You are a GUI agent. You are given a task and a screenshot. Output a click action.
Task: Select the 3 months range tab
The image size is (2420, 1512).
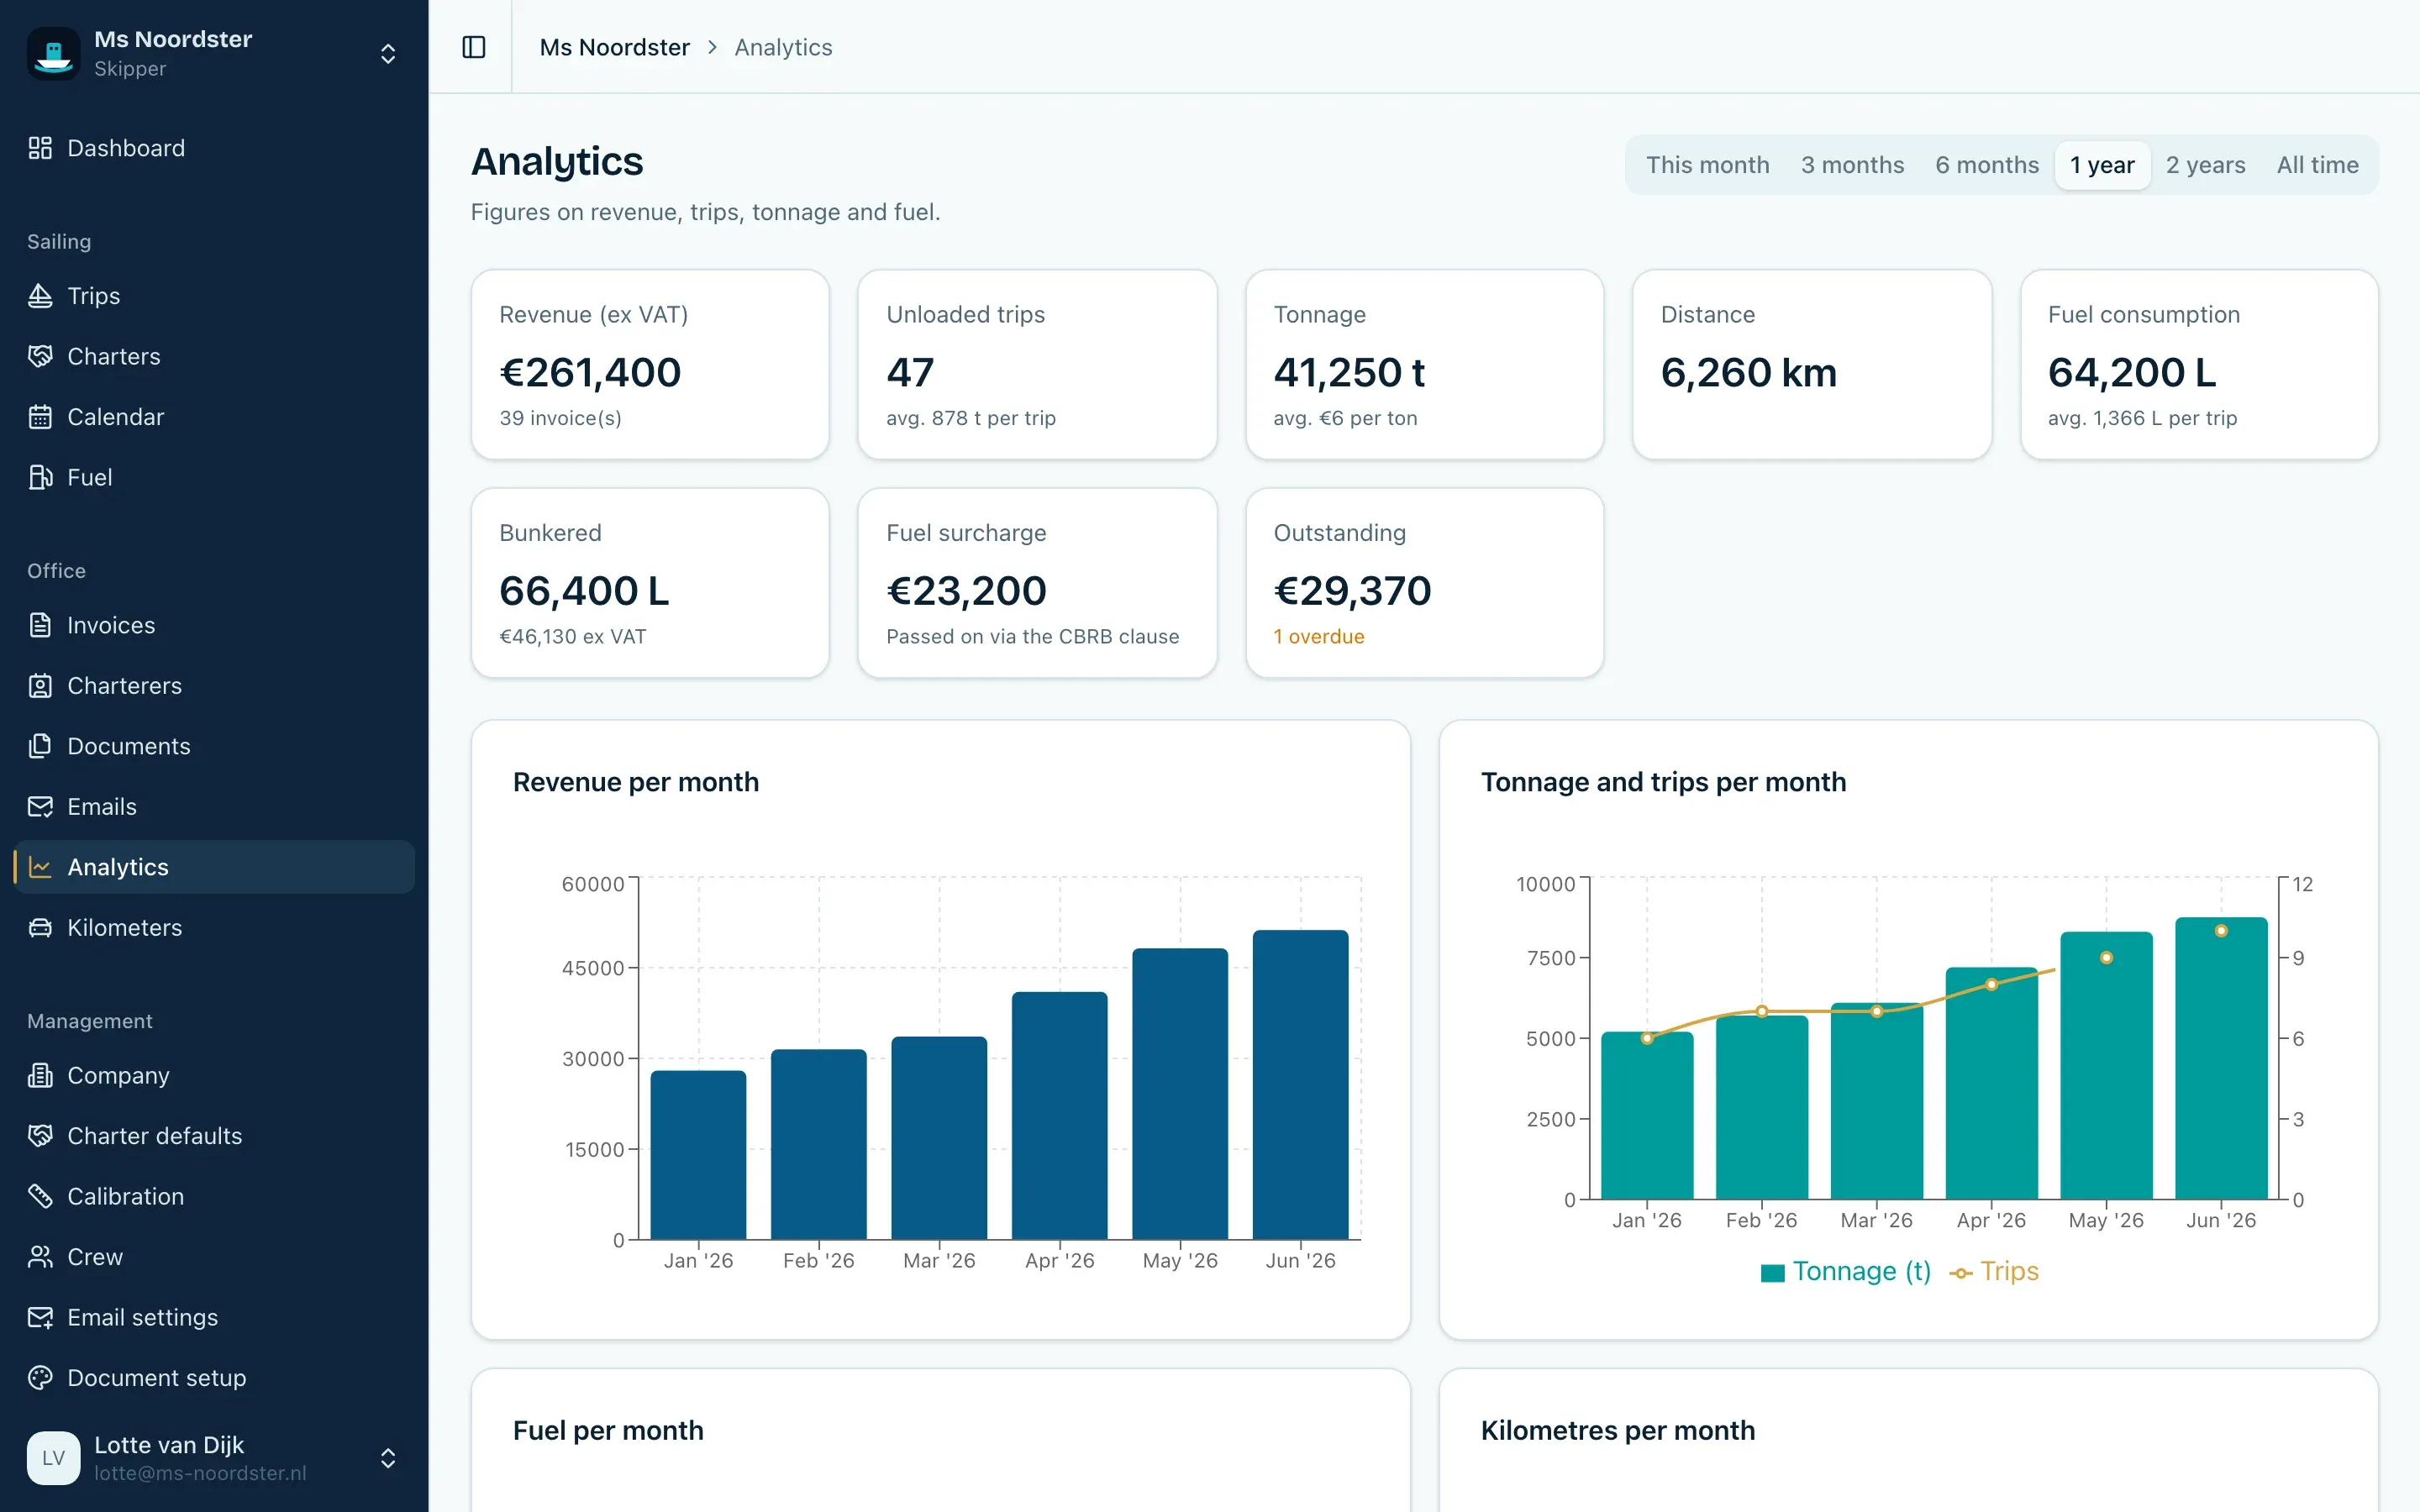tap(1852, 165)
